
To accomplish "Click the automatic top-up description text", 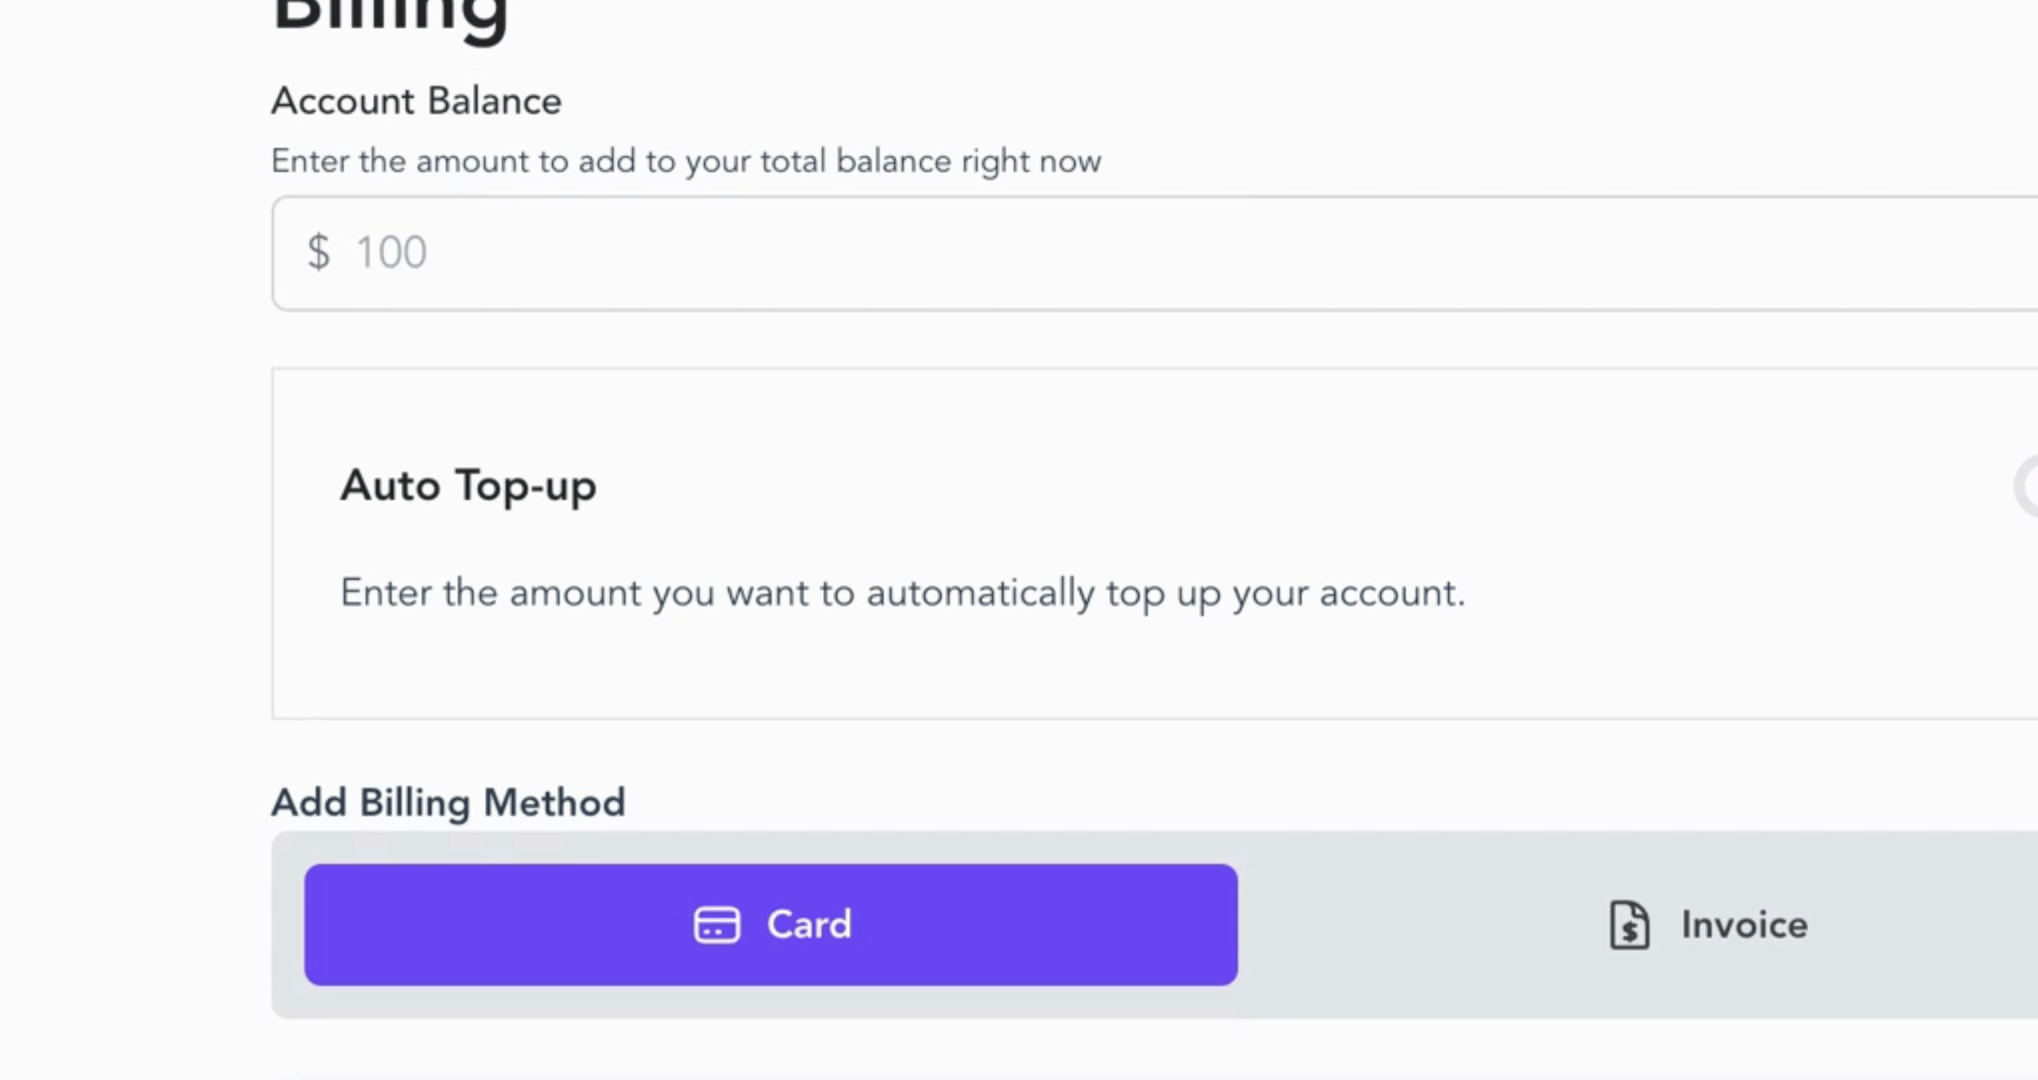I will point(902,593).
